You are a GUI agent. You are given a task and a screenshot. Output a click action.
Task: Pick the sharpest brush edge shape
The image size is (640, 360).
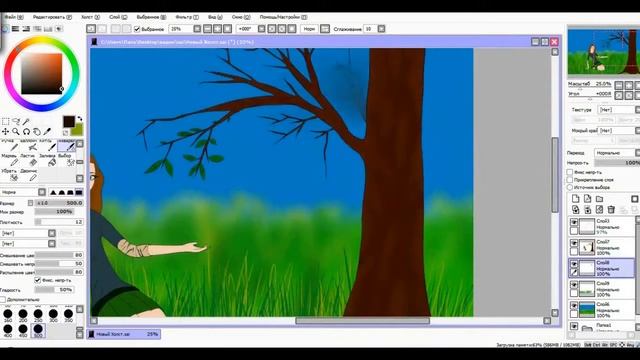53,192
